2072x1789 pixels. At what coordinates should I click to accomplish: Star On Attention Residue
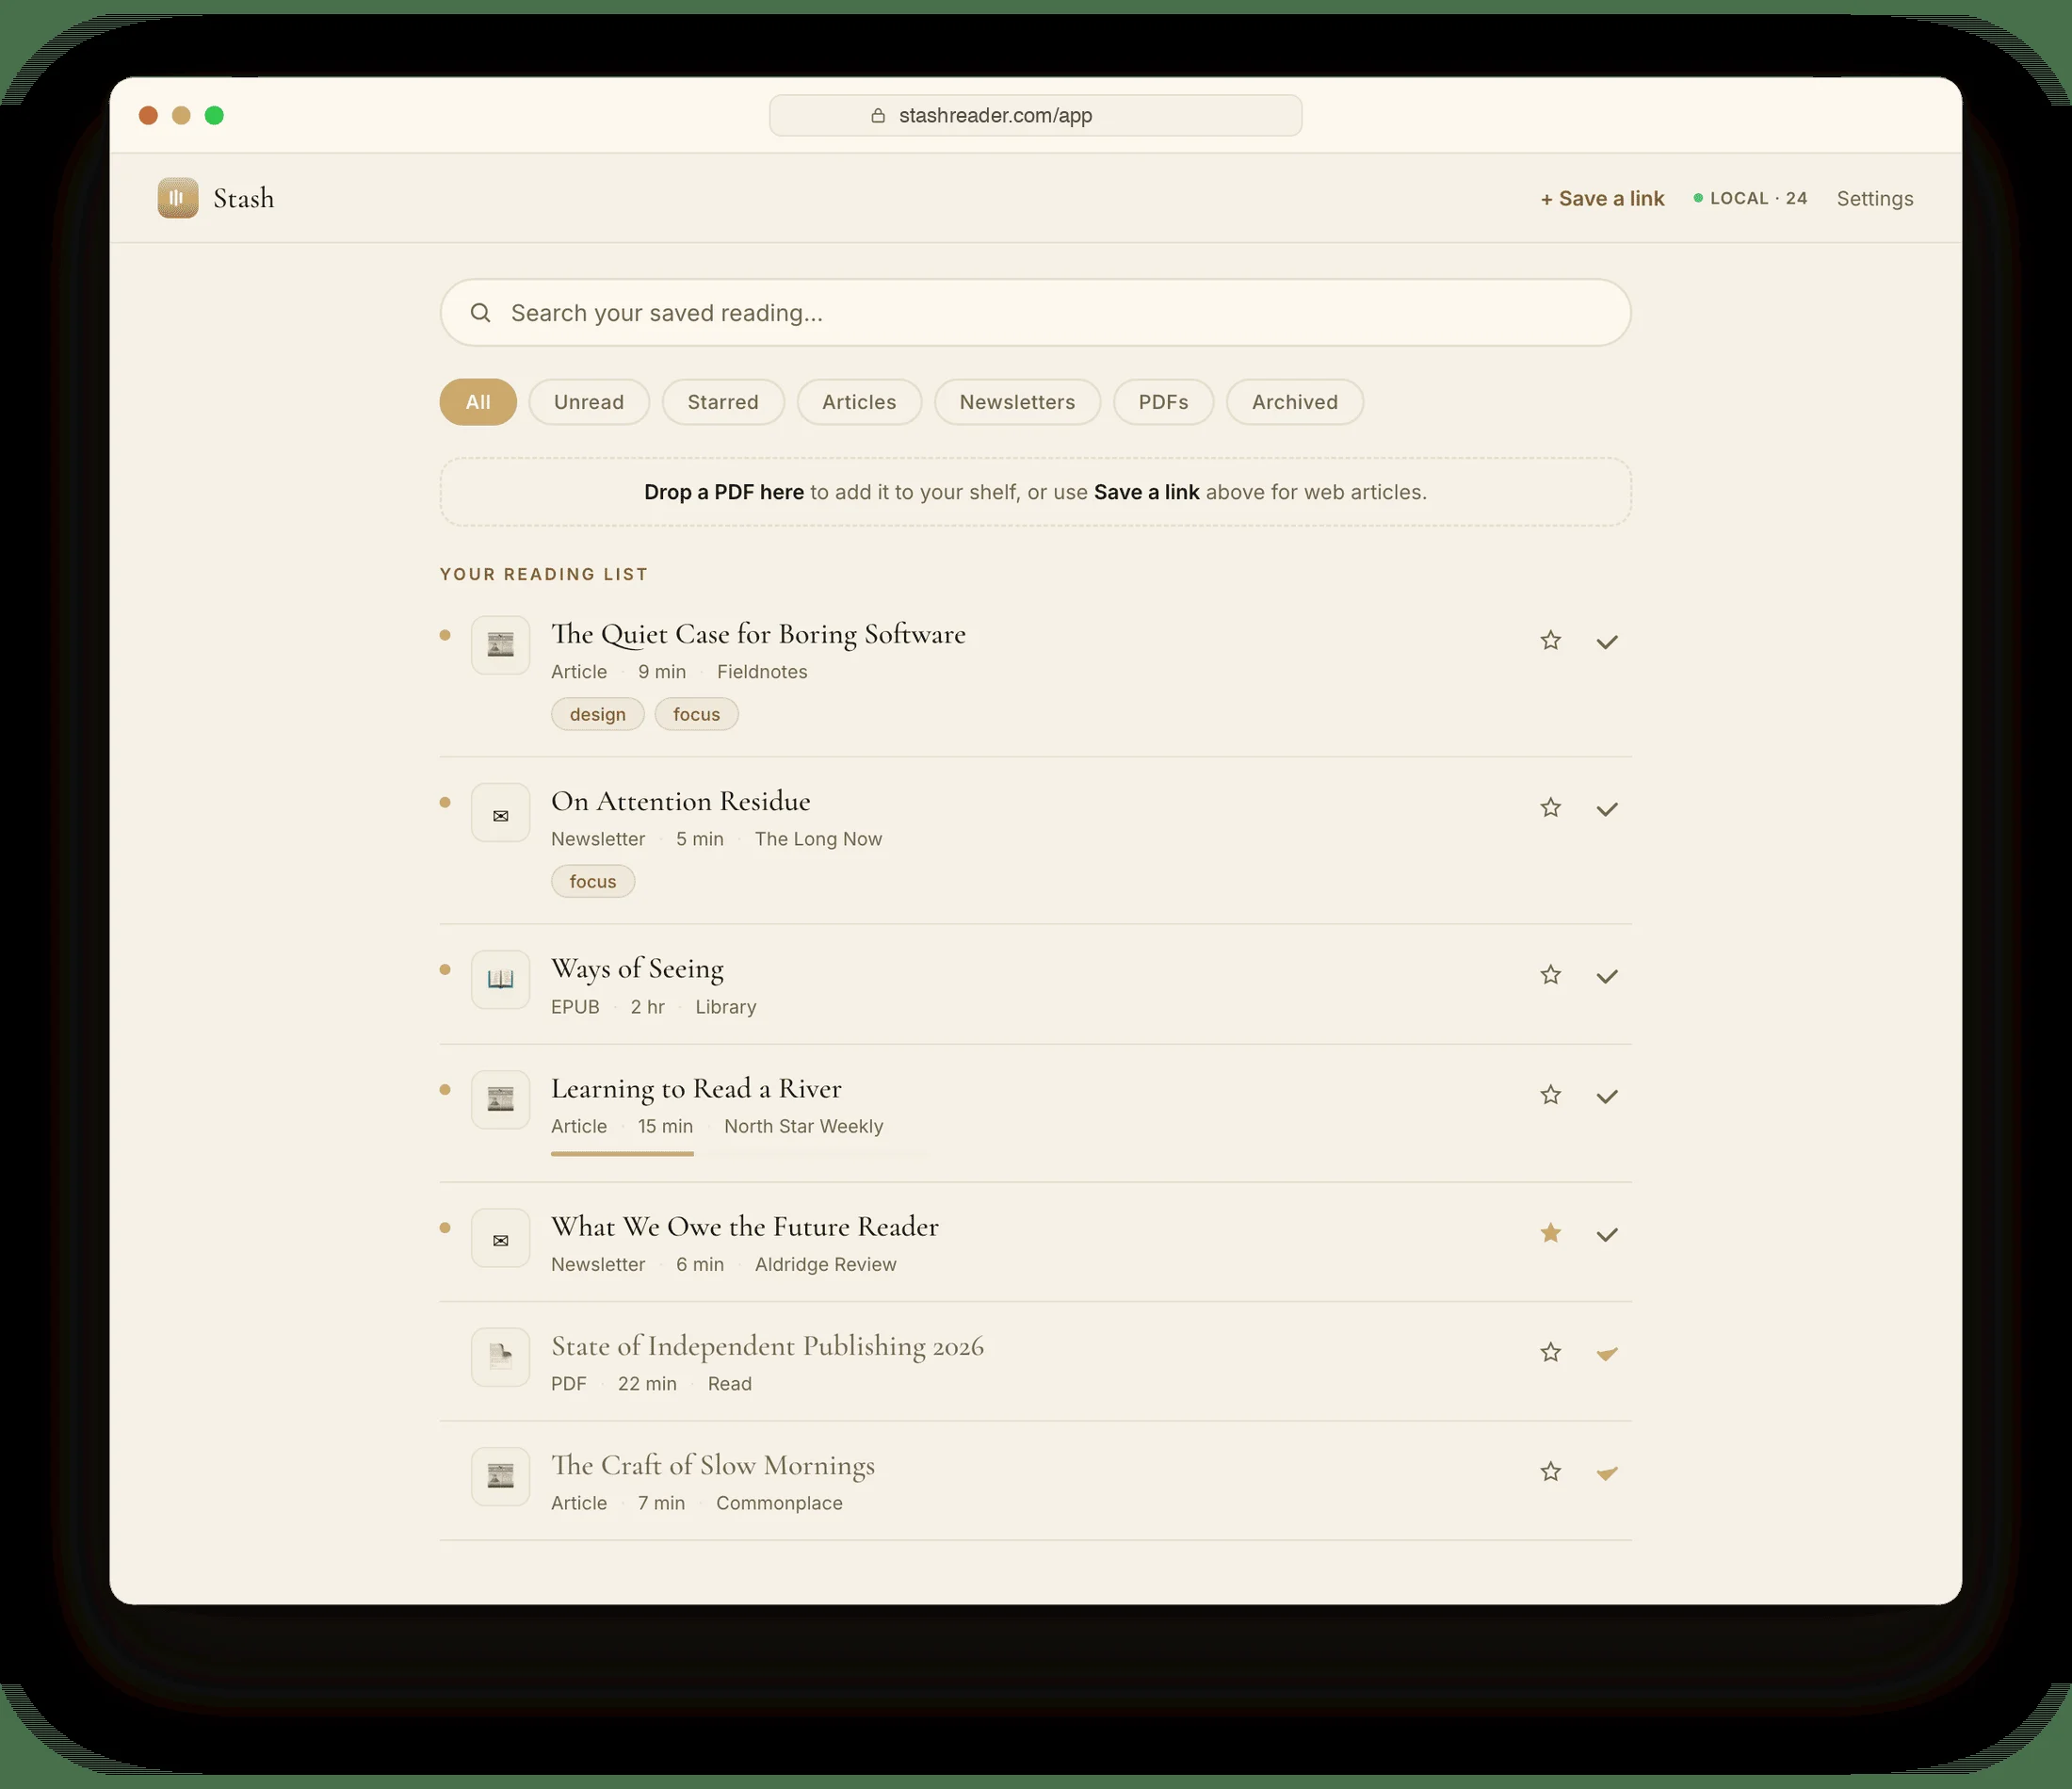(1551, 808)
